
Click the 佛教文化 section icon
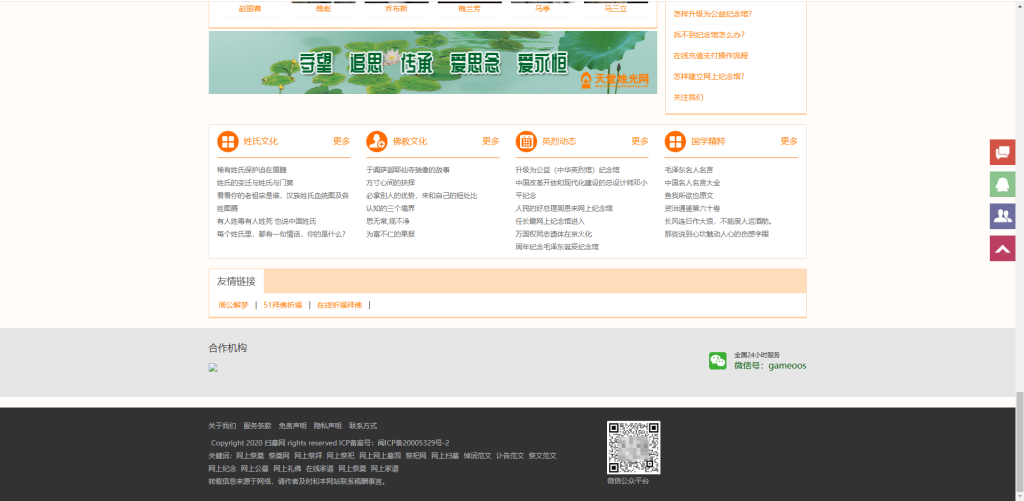pyautogui.click(x=377, y=141)
